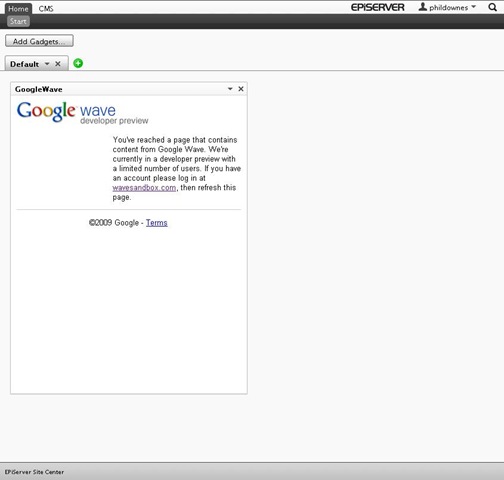Close the GoogleWave gadget
The width and height of the screenshot is (504, 480).
(241, 89)
